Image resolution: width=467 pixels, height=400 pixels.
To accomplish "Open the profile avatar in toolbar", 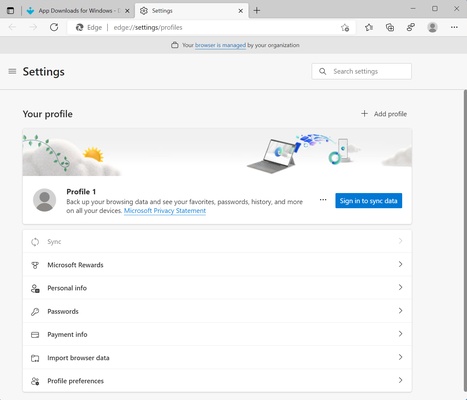I will pyautogui.click(x=432, y=27).
